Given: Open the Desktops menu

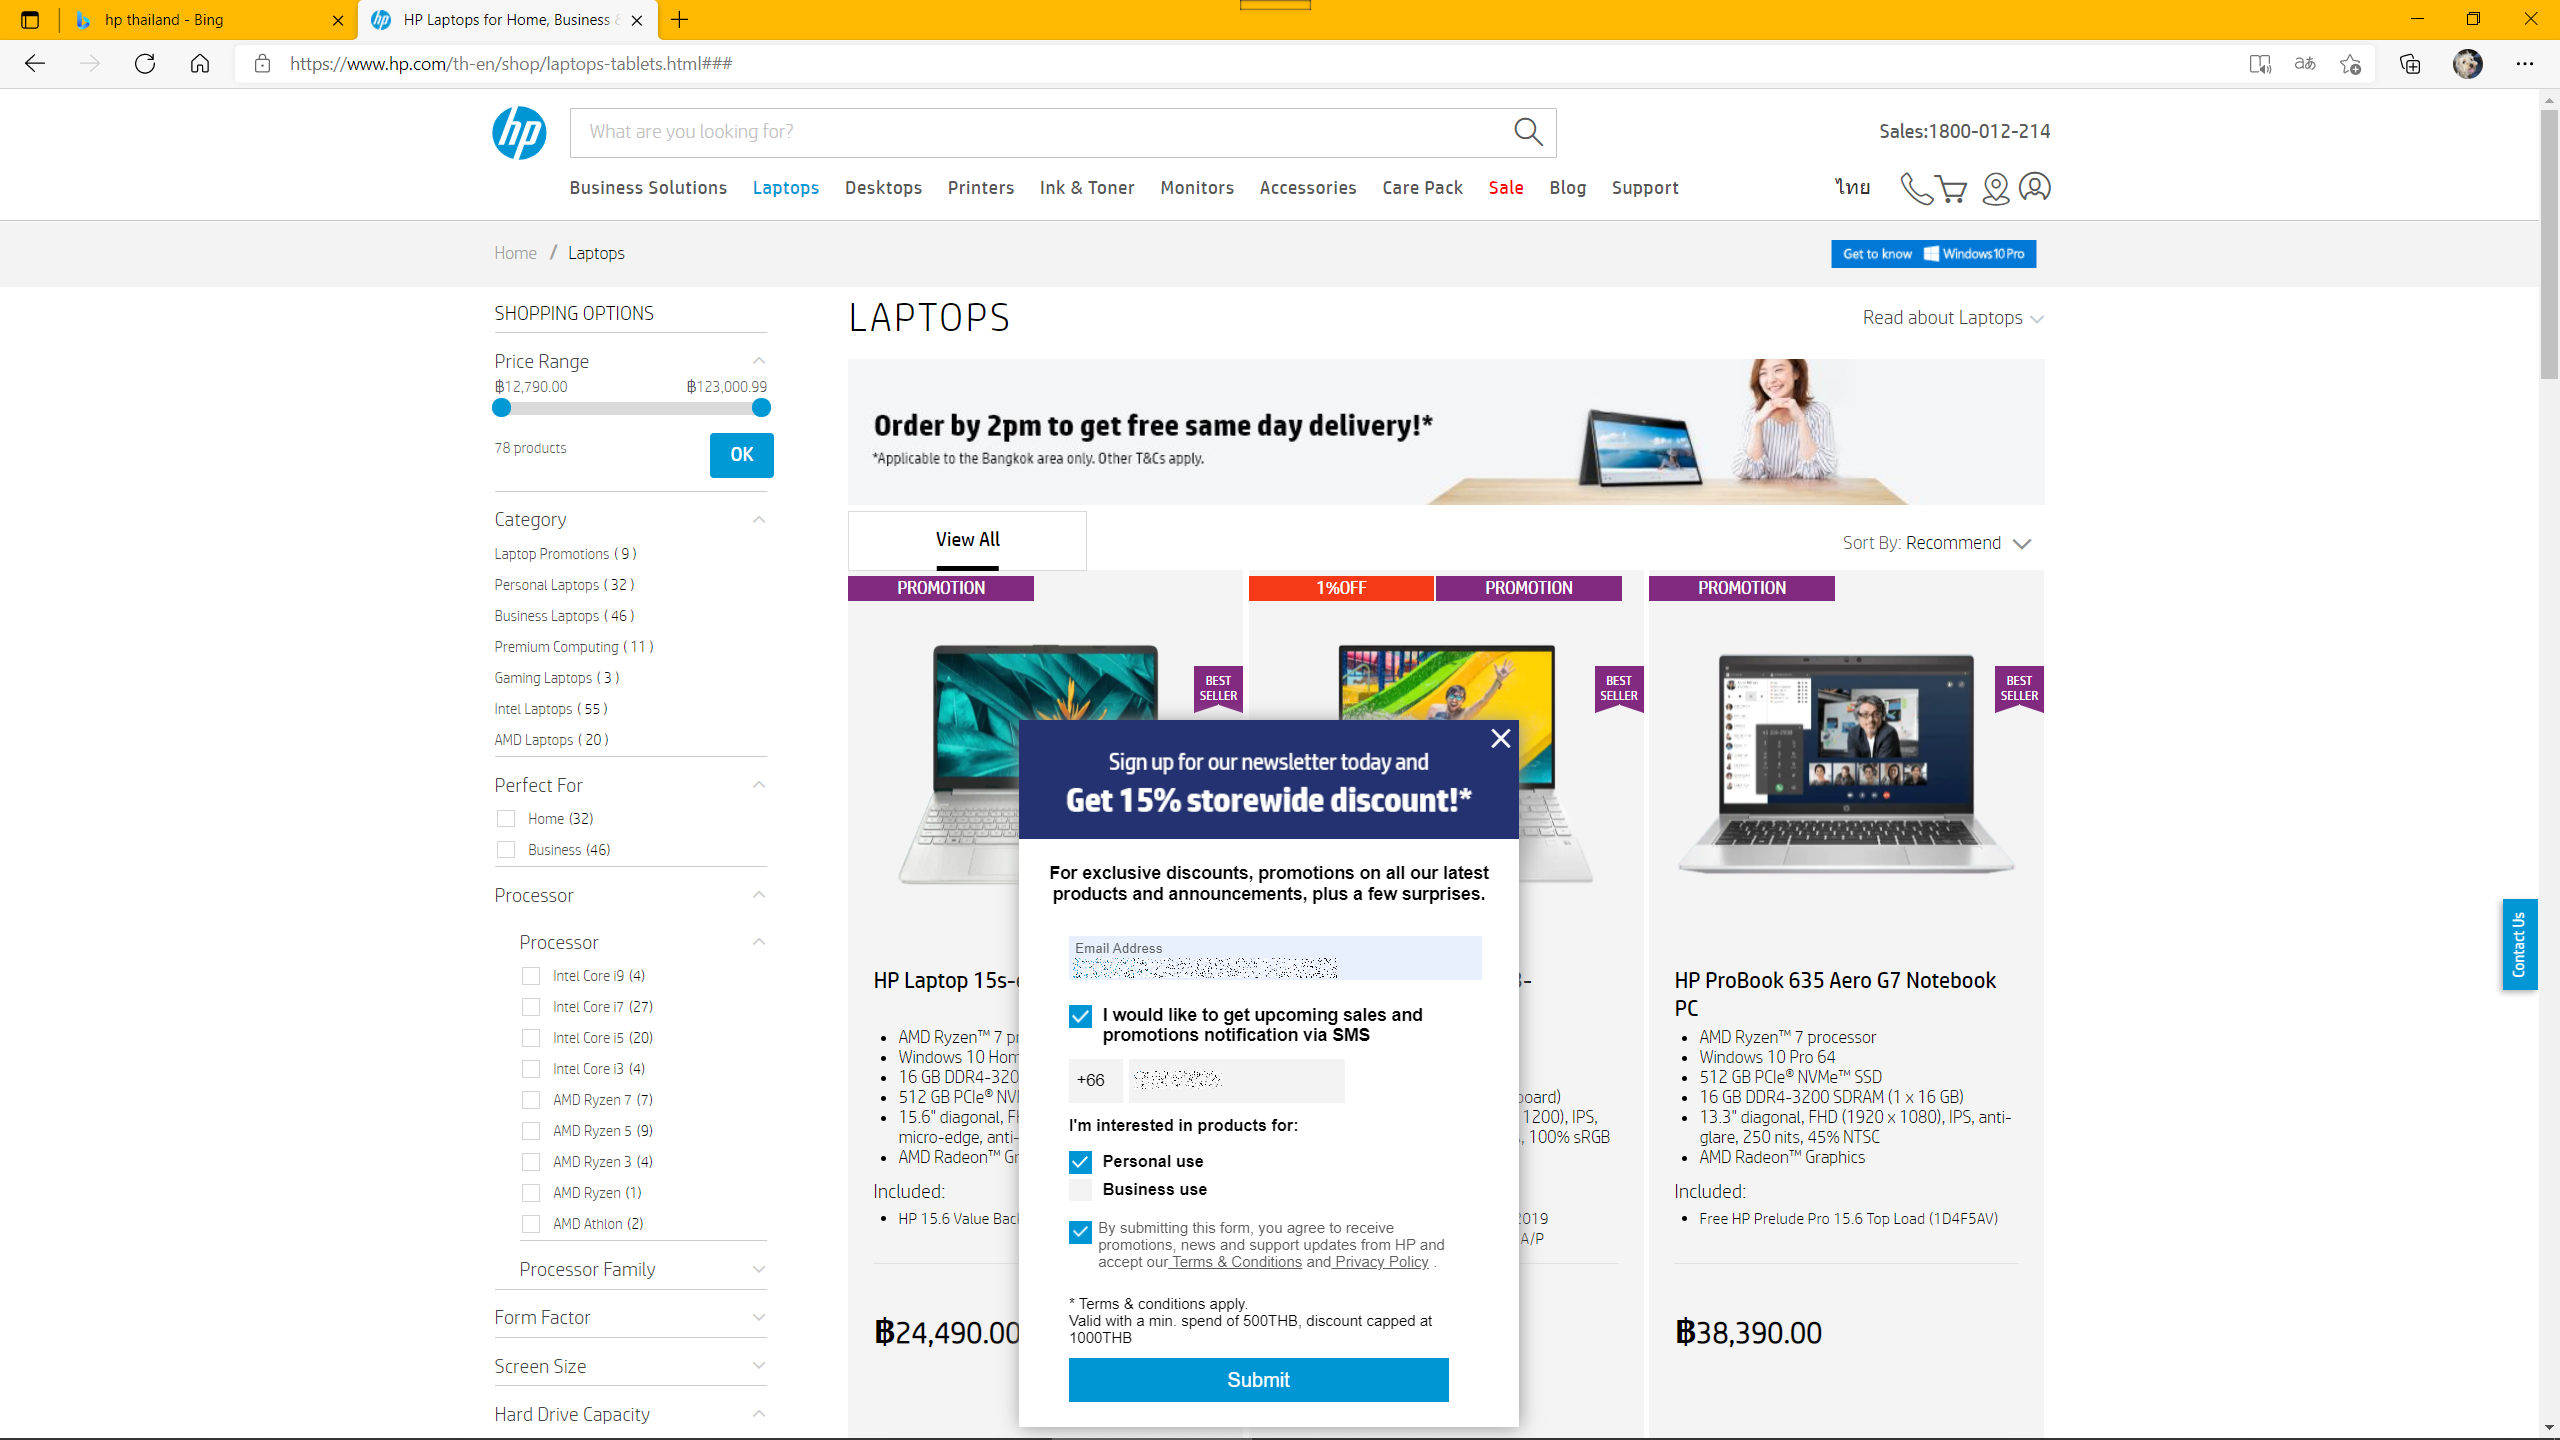Looking at the screenshot, I should [883, 188].
